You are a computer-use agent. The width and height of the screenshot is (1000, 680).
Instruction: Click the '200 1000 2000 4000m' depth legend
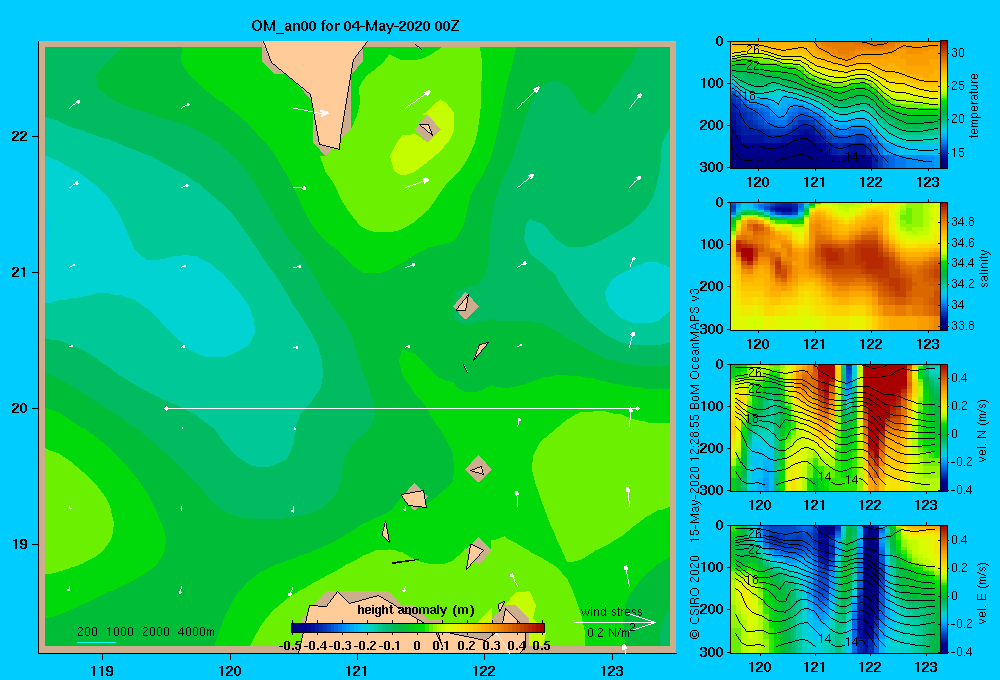tap(145, 632)
